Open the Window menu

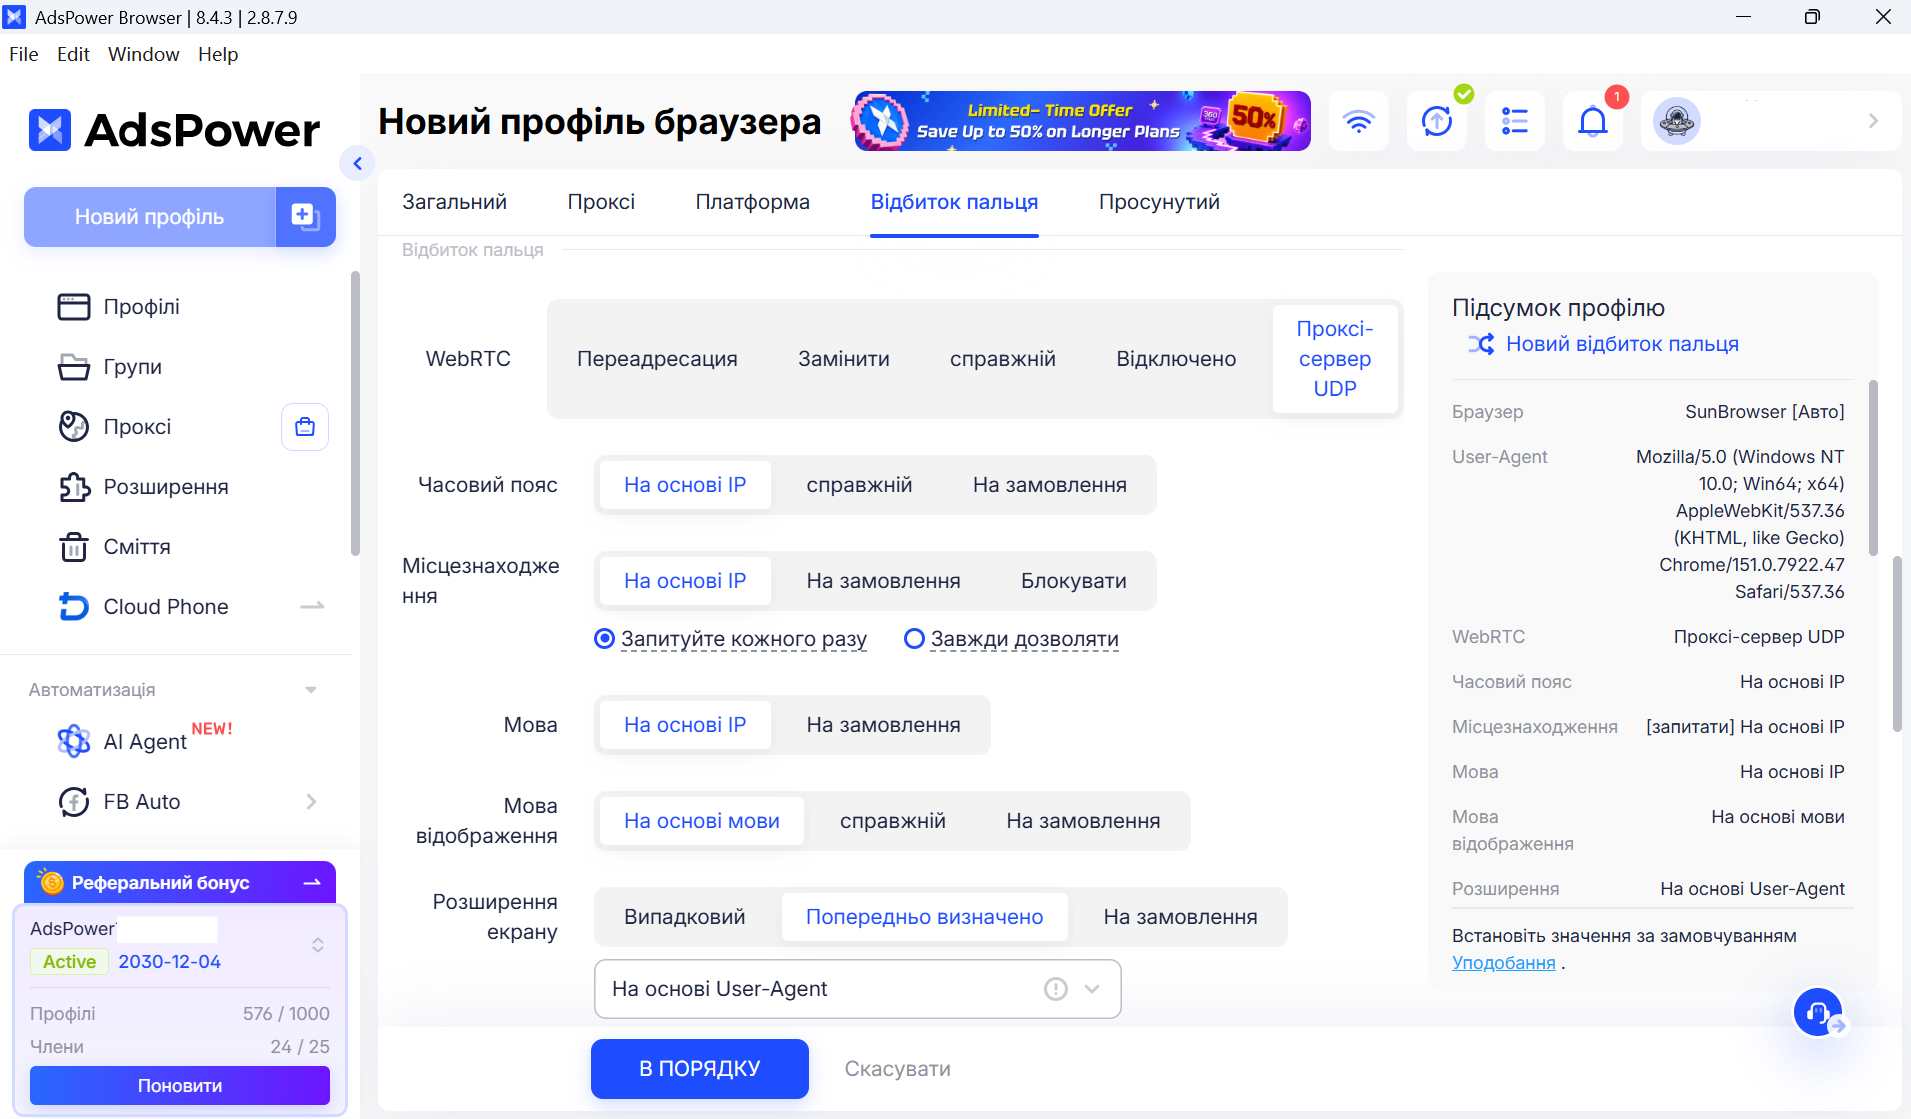click(x=144, y=54)
